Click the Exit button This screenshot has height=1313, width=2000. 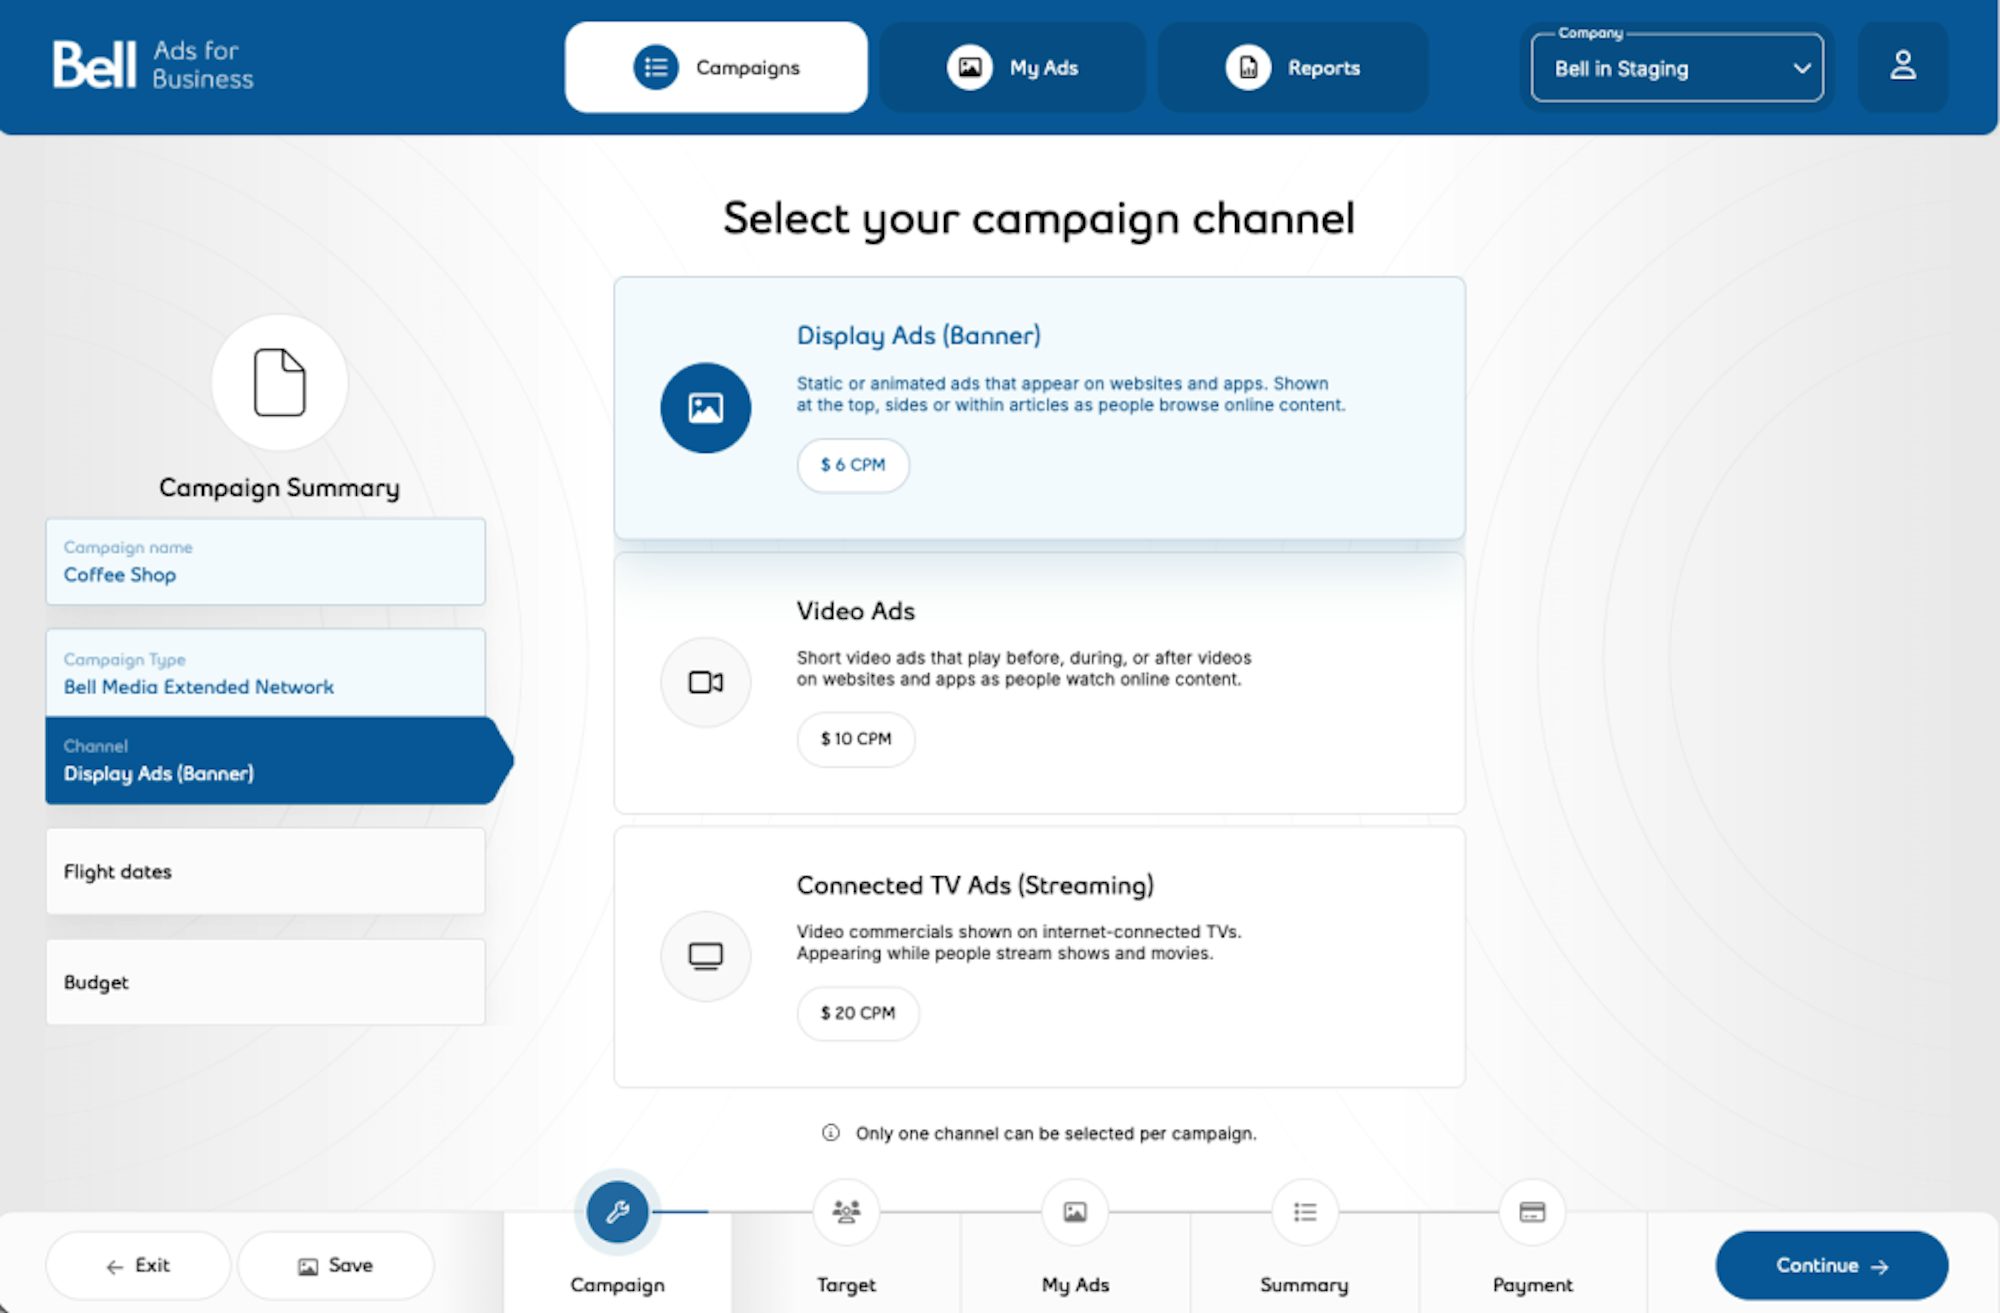click(138, 1265)
